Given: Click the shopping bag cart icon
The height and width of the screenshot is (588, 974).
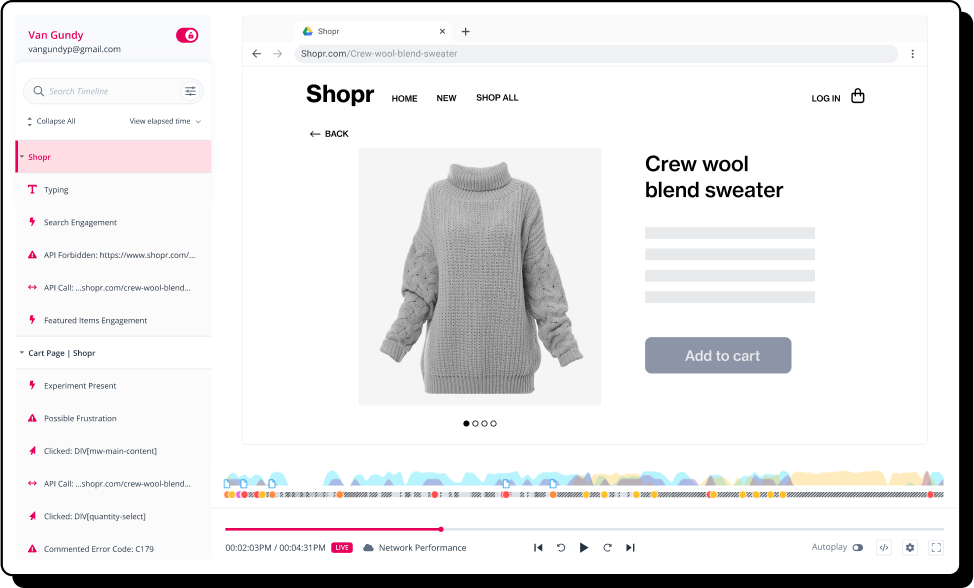Looking at the screenshot, I should pyautogui.click(x=857, y=97).
